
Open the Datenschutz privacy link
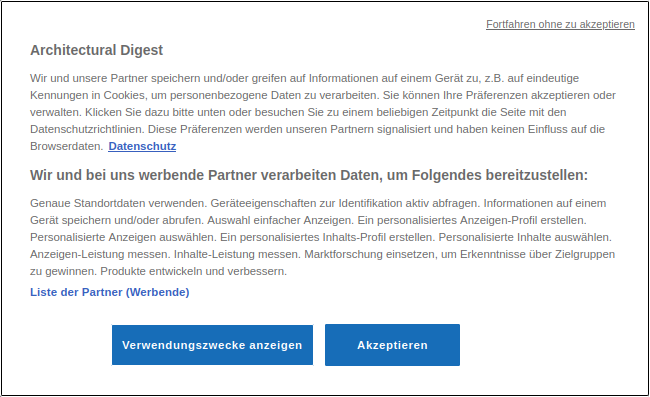click(142, 146)
